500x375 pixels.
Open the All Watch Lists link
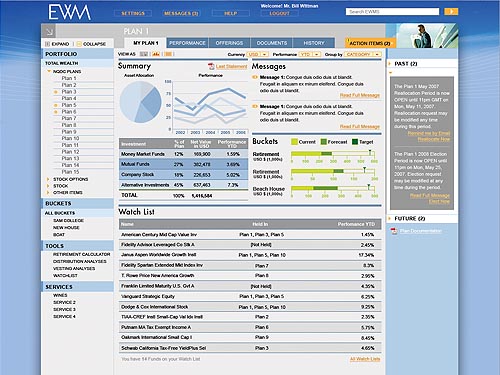tap(365, 359)
